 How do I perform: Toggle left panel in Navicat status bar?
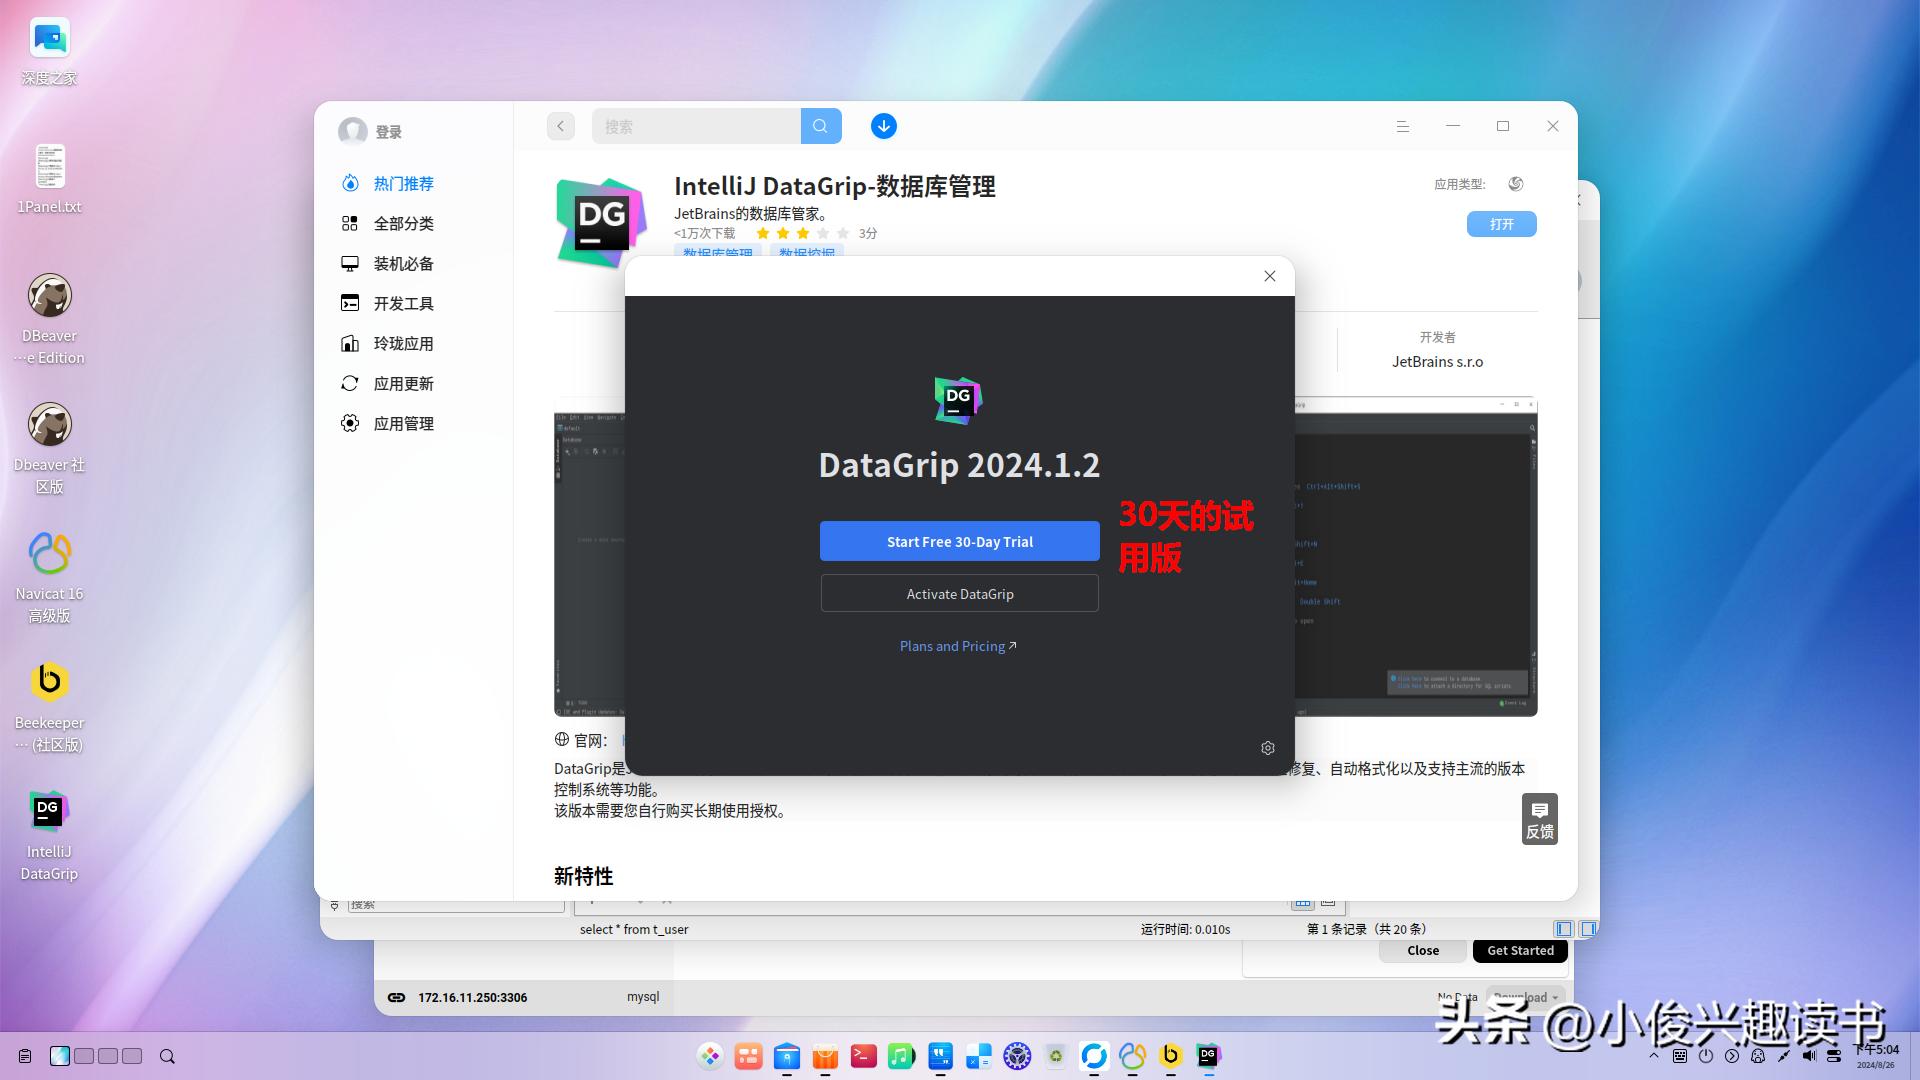pos(1564,929)
